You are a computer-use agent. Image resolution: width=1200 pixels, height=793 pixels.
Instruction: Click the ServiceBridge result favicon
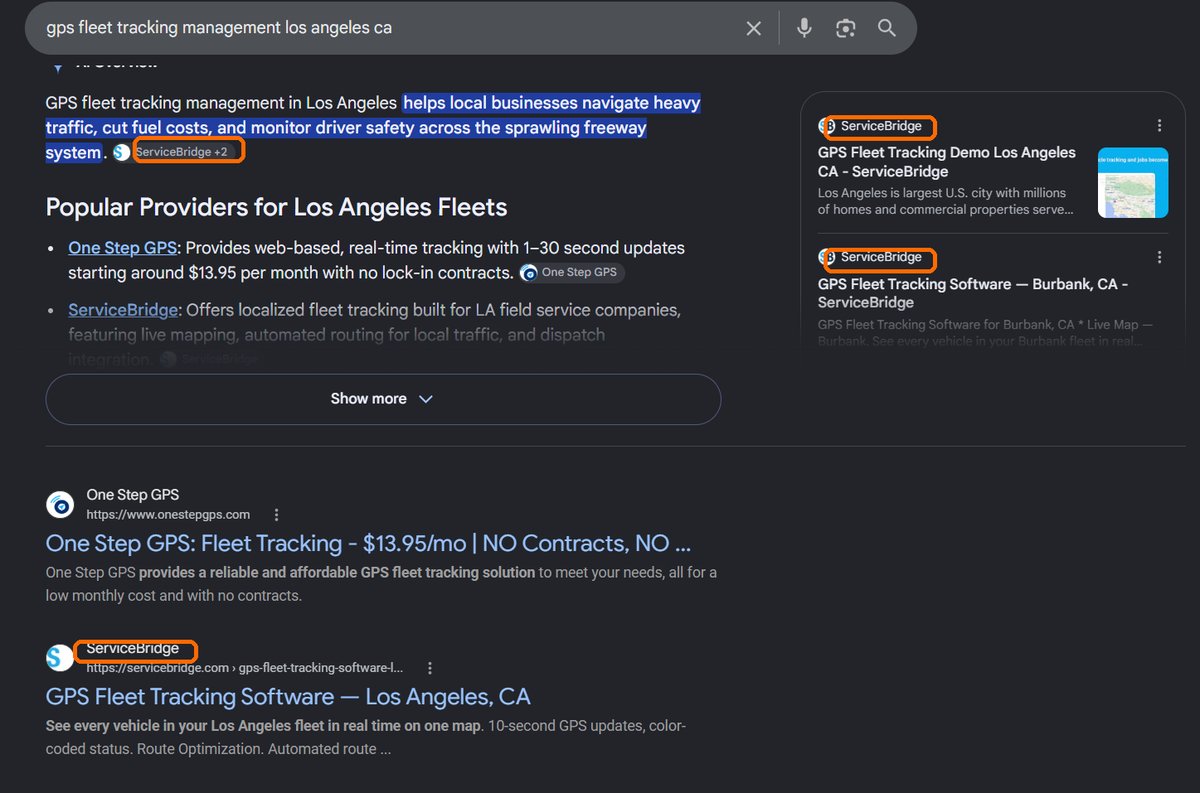pyautogui.click(x=60, y=658)
